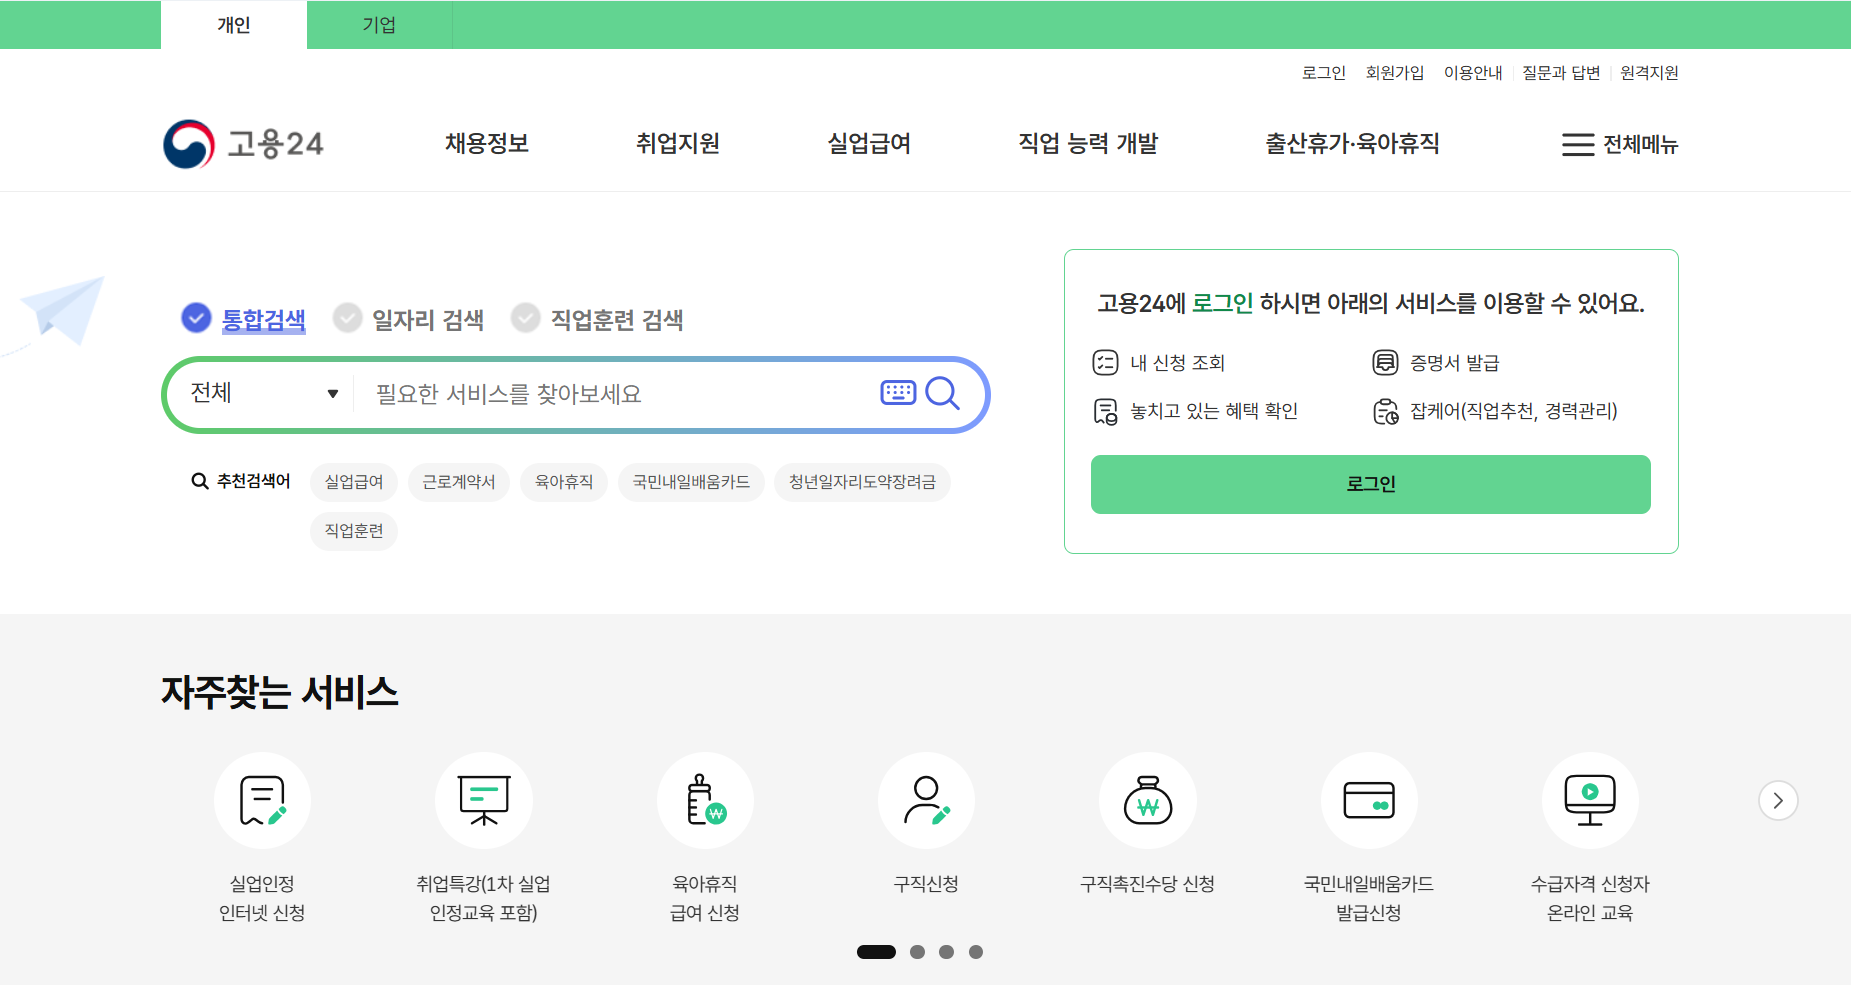The image size is (1851, 985).
Task: Click the virtual keyboard icon in search bar
Action: tap(898, 392)
